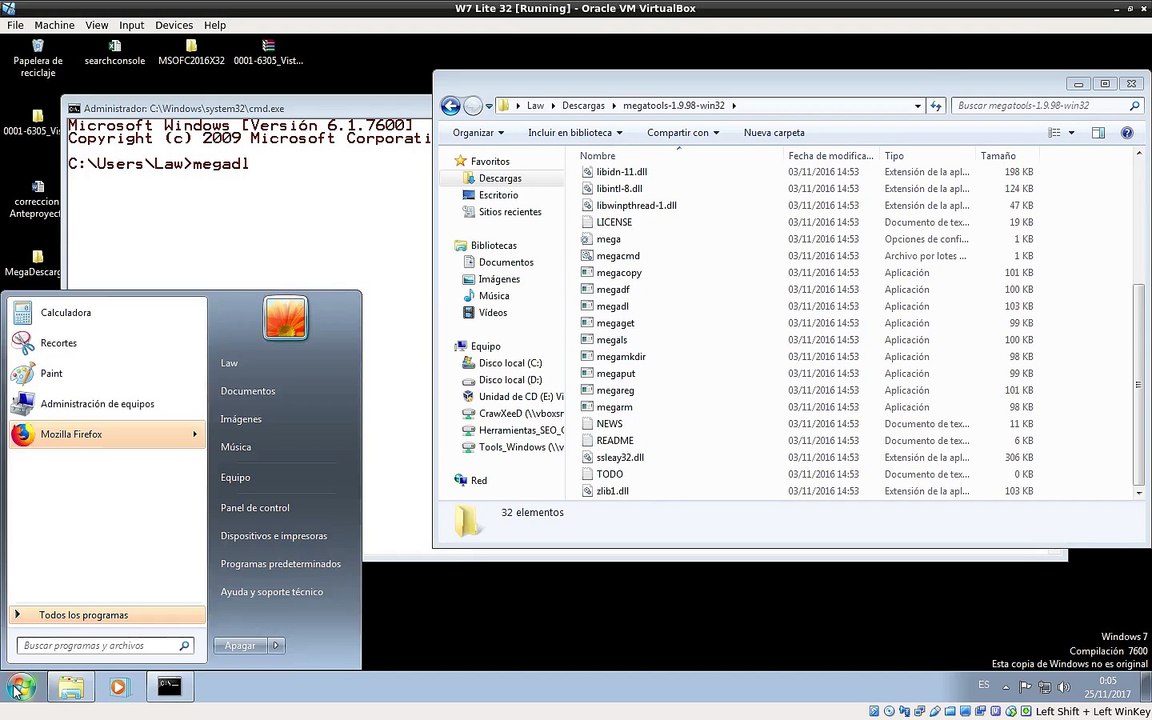Click the Explorer forward navigation arrow
The image size is (1152, 720).
(473, 106)
